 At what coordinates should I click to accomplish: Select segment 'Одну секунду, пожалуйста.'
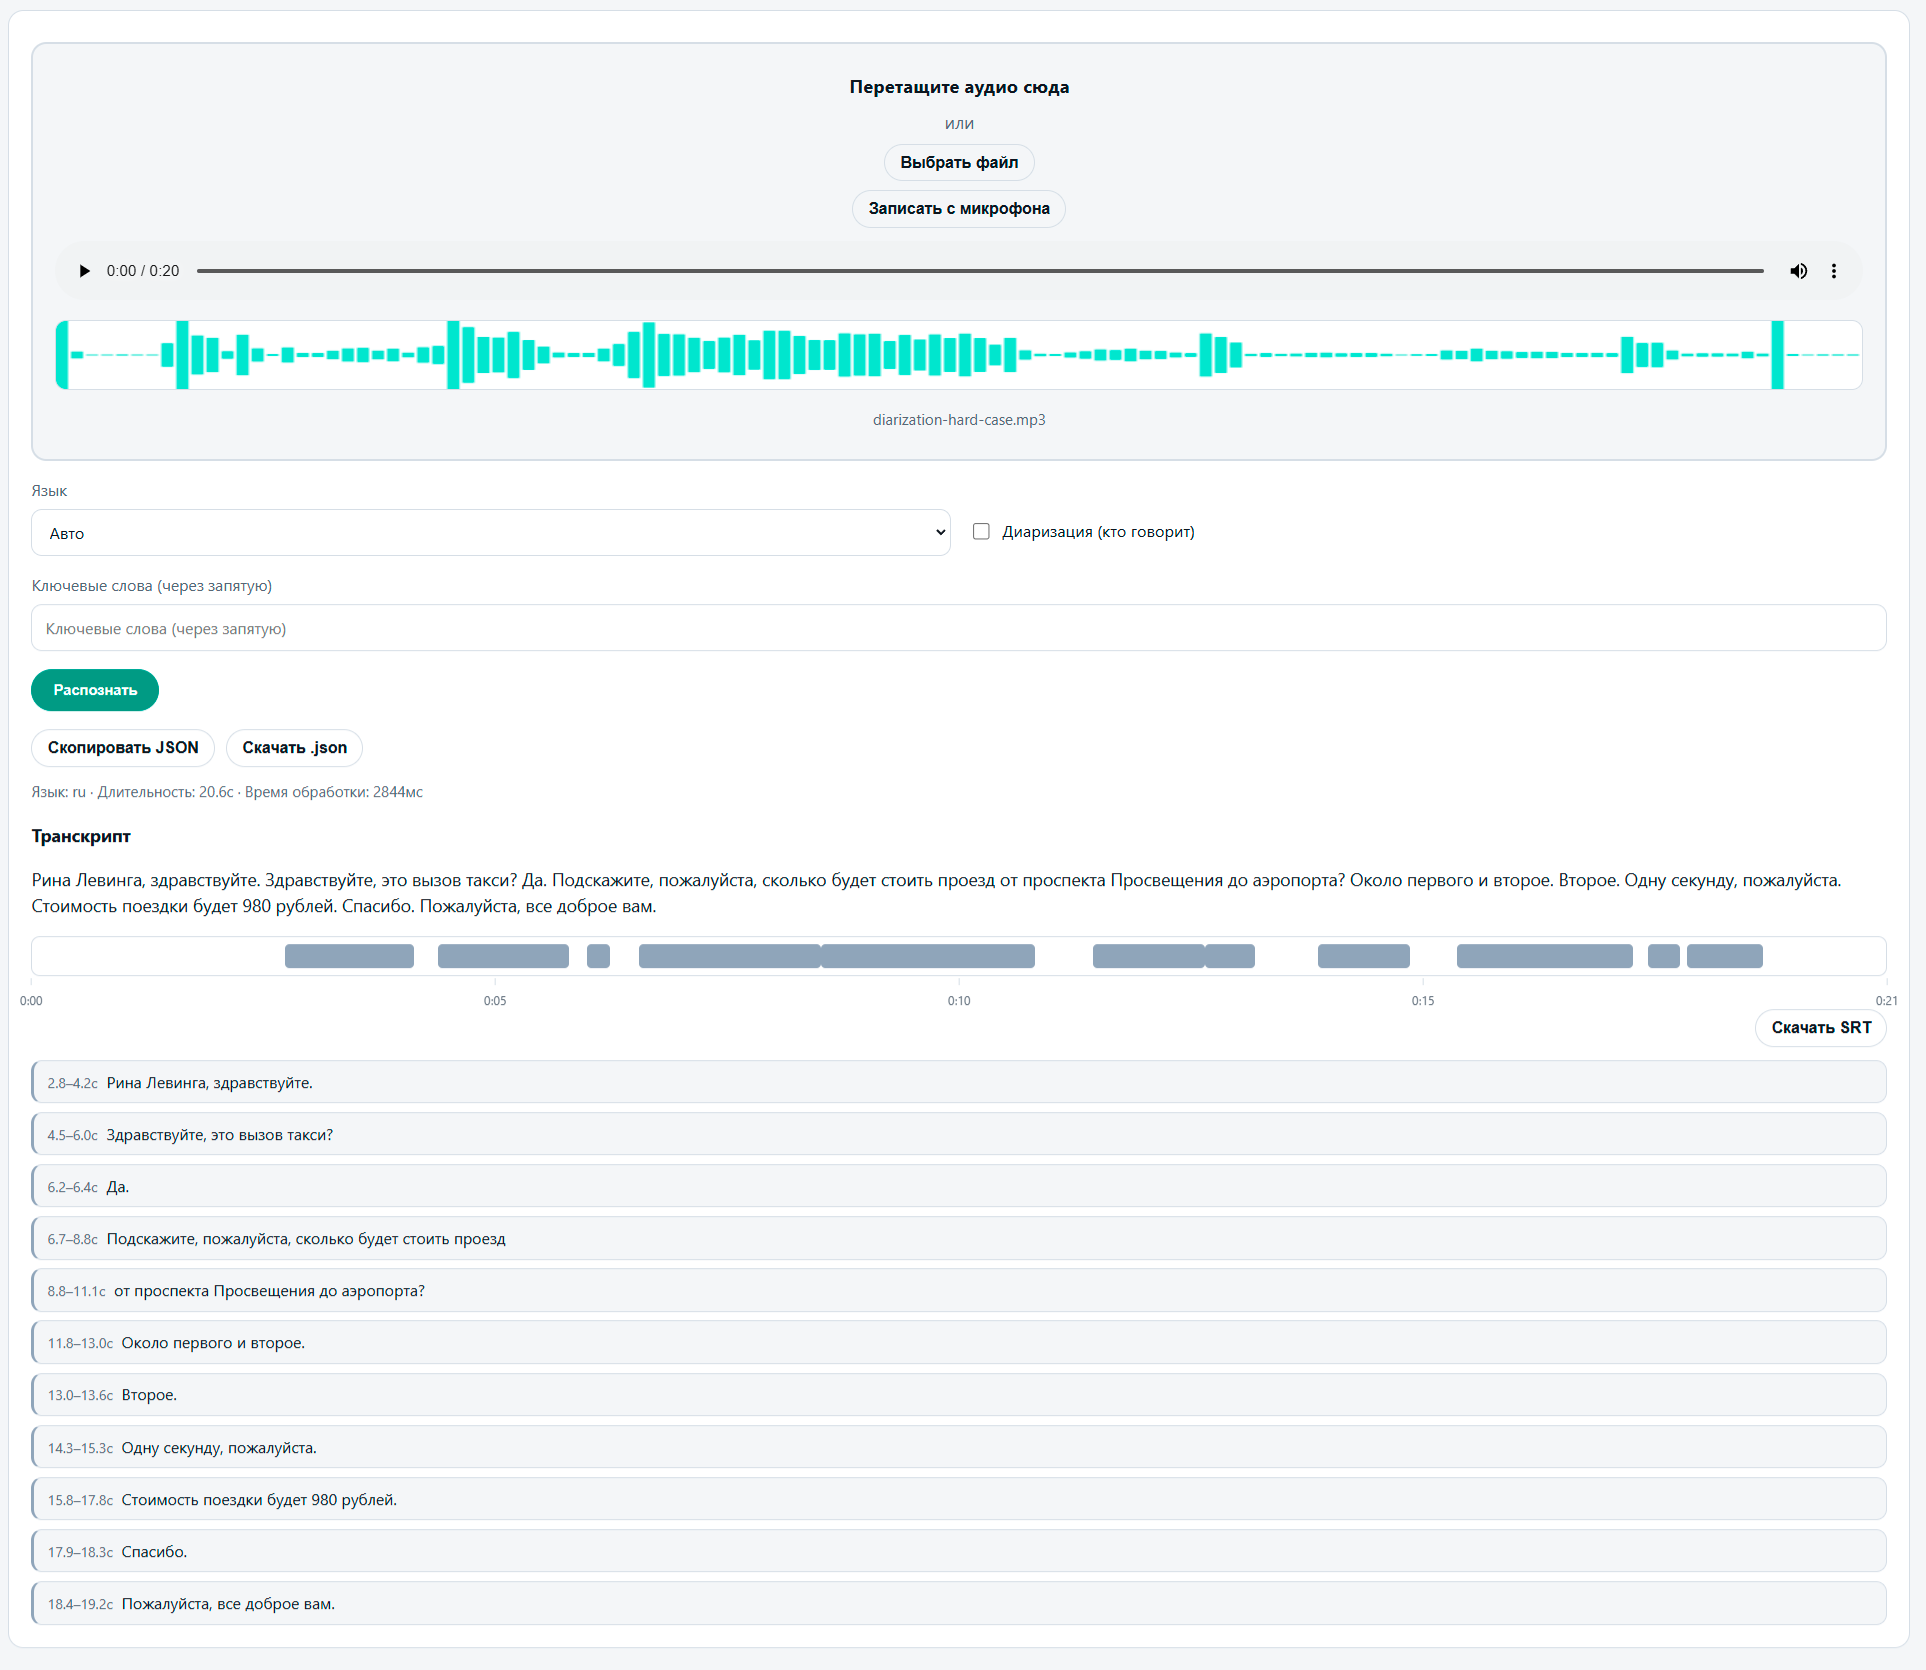959,1447
